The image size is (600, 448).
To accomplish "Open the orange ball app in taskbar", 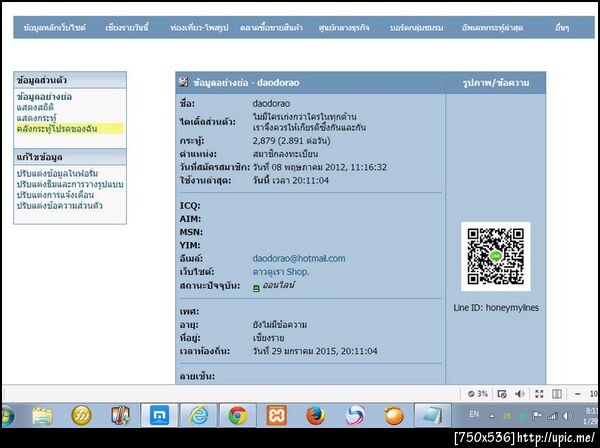I will click(394, 415).
